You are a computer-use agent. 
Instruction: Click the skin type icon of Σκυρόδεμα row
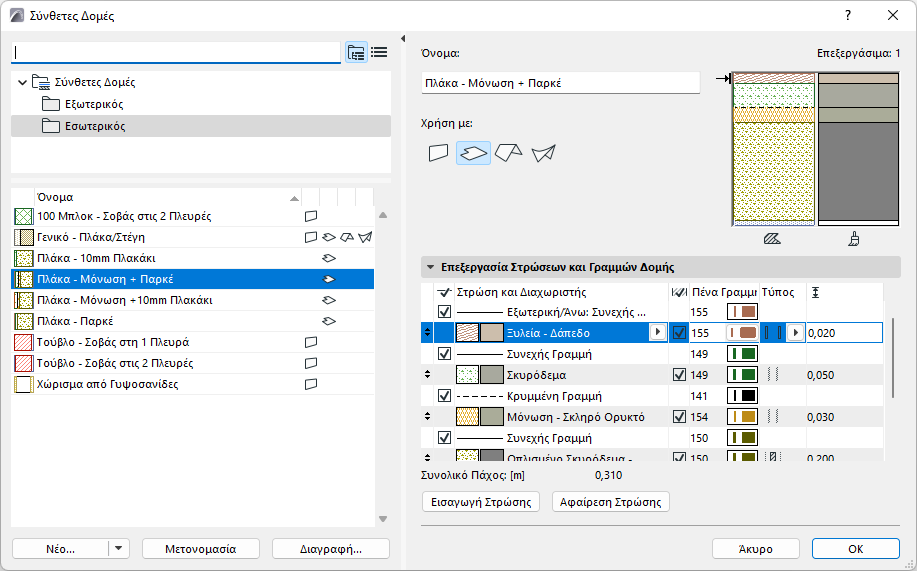point(773,375)
